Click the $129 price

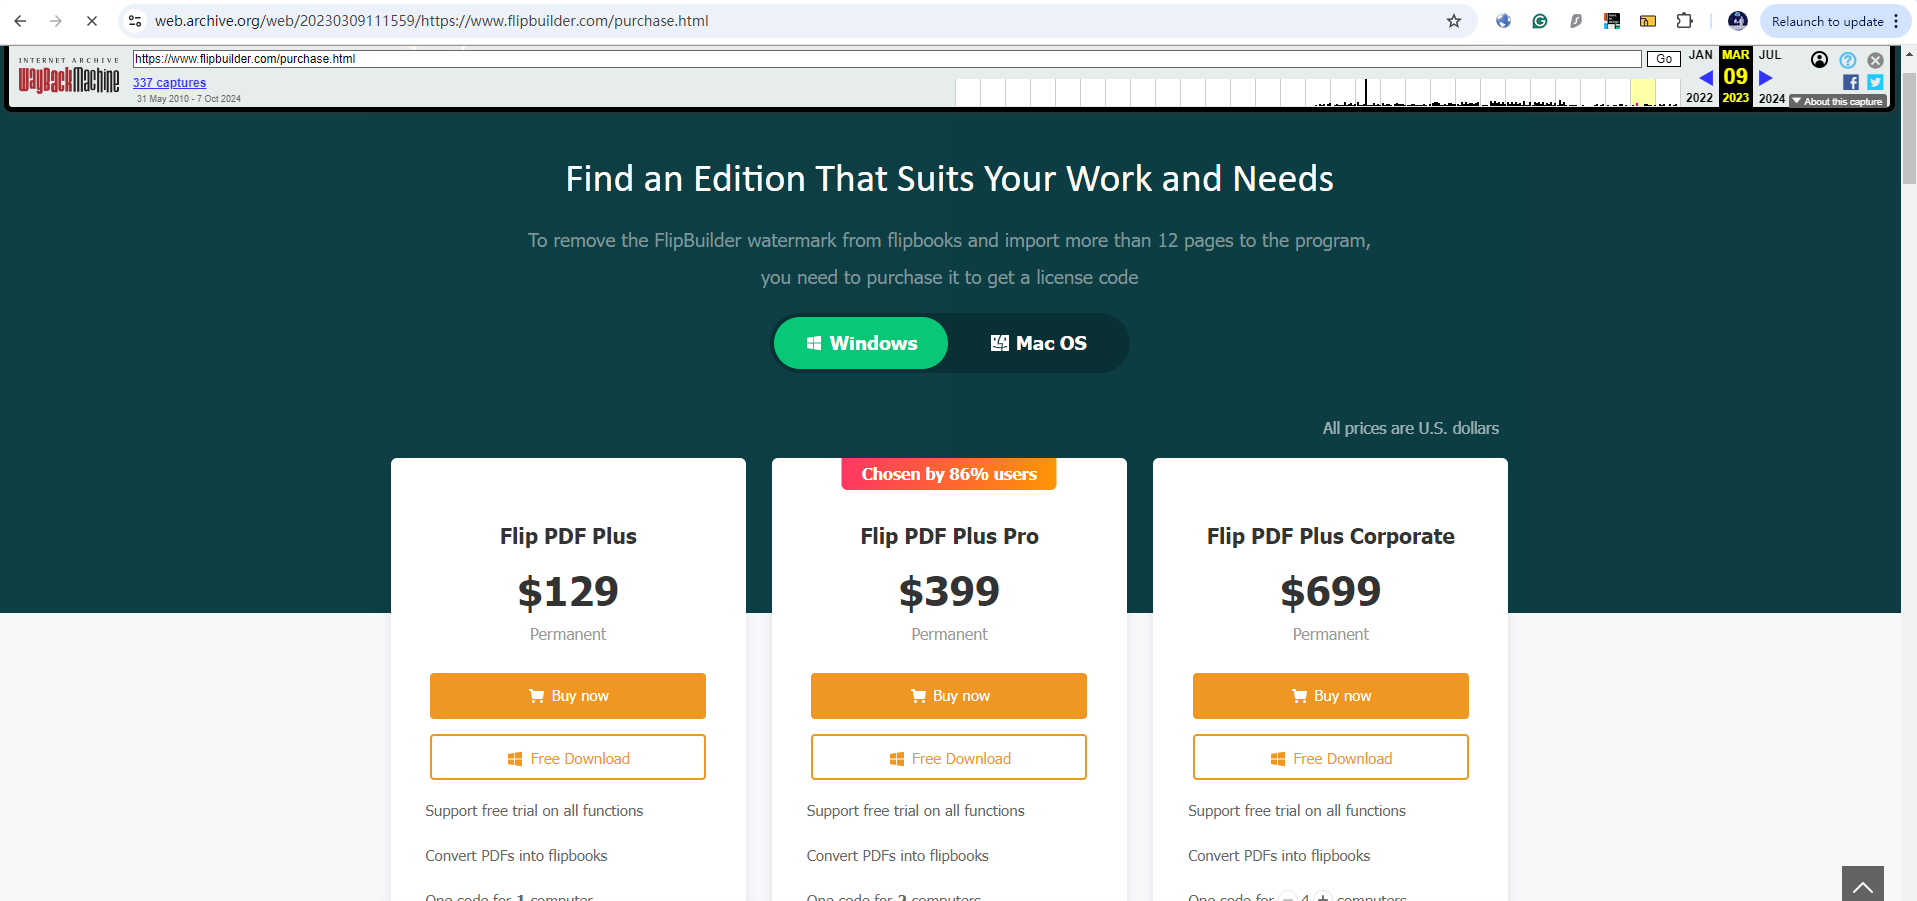tap(568, 592)
